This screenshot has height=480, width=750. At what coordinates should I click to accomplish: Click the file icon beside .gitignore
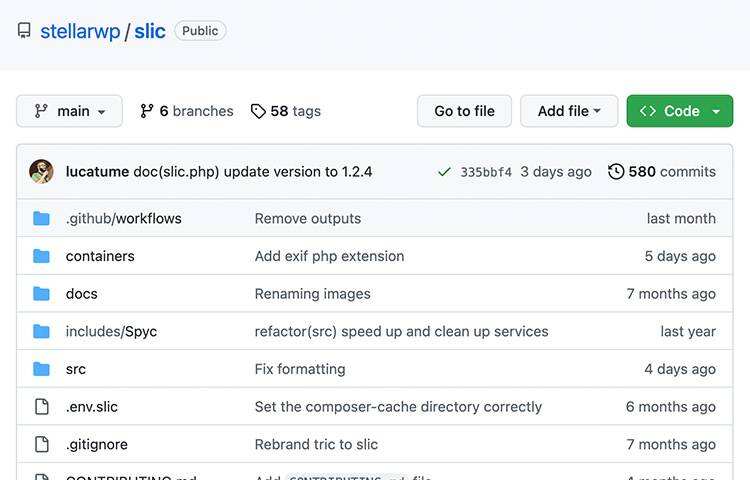click(41, 444)
